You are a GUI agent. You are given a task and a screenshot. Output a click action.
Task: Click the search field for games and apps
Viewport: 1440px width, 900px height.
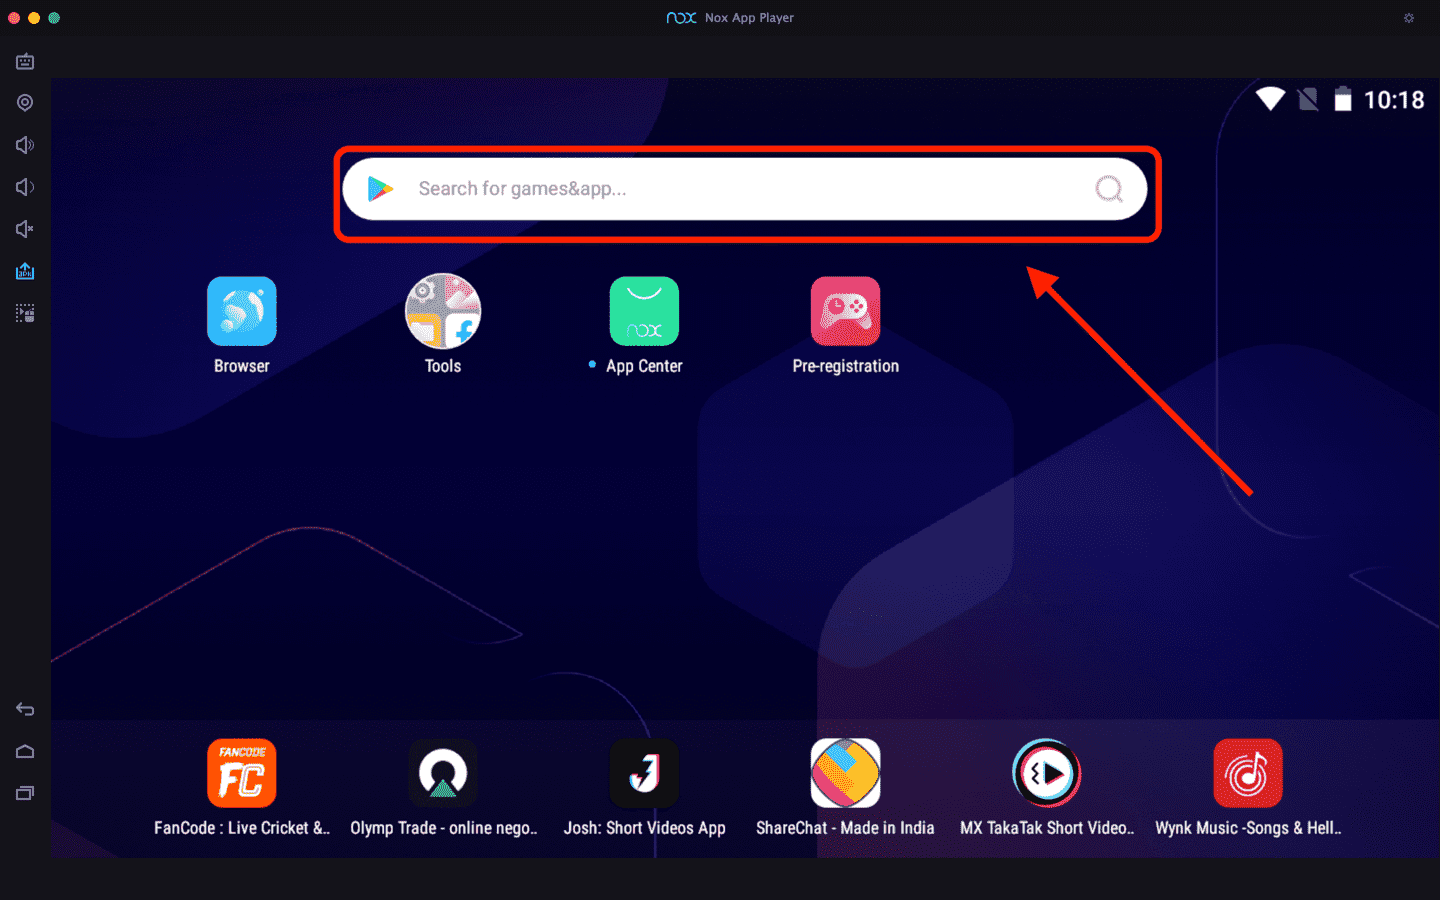745,189
